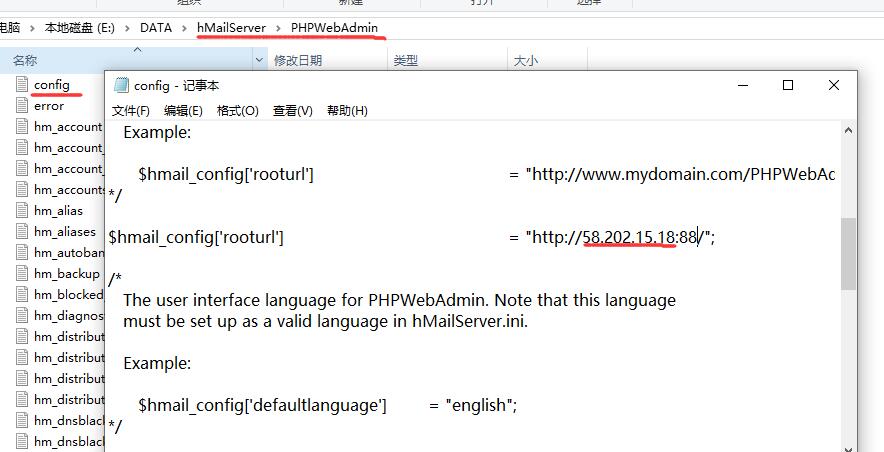Click the hm_backup file icon
This screenshot has height=452, width=884.
[22, 273]
